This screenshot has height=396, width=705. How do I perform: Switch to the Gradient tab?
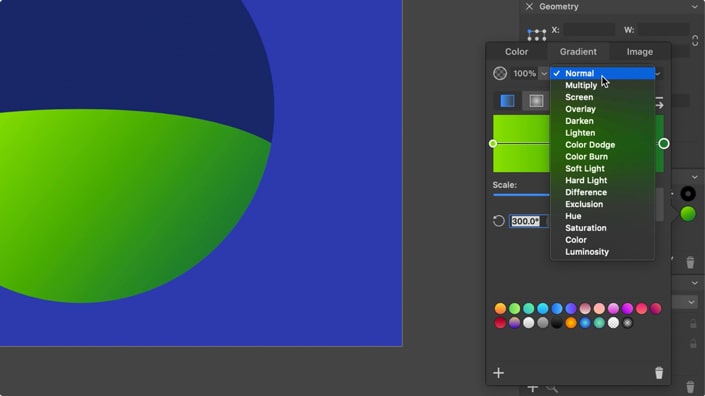click(578, 52)
